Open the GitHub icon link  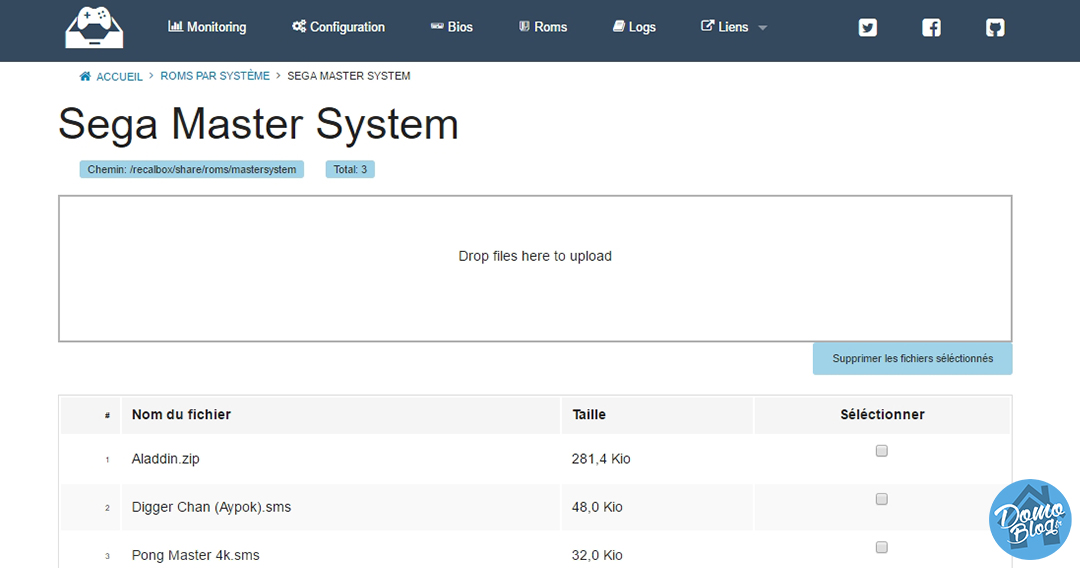click(995, 28)
